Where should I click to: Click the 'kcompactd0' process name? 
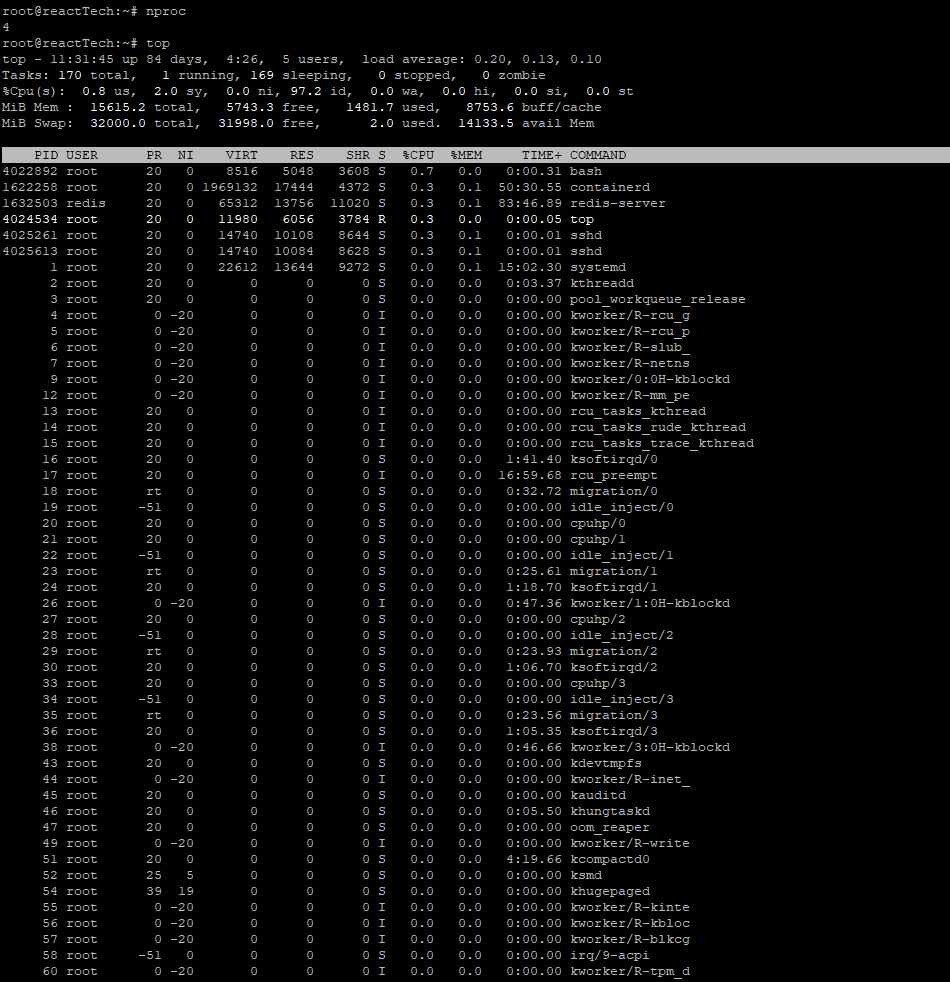click(610, 859)
